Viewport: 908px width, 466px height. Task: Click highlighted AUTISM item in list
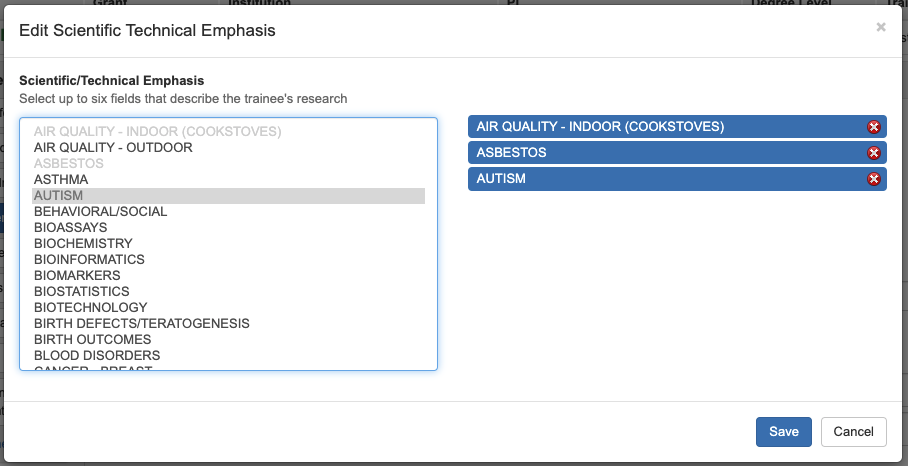pos(58,196)
